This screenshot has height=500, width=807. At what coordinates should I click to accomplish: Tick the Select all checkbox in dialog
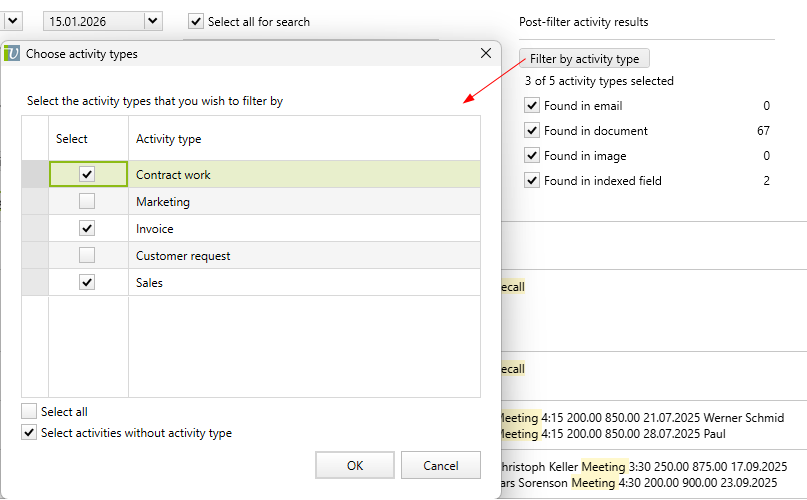click(29, 412)
